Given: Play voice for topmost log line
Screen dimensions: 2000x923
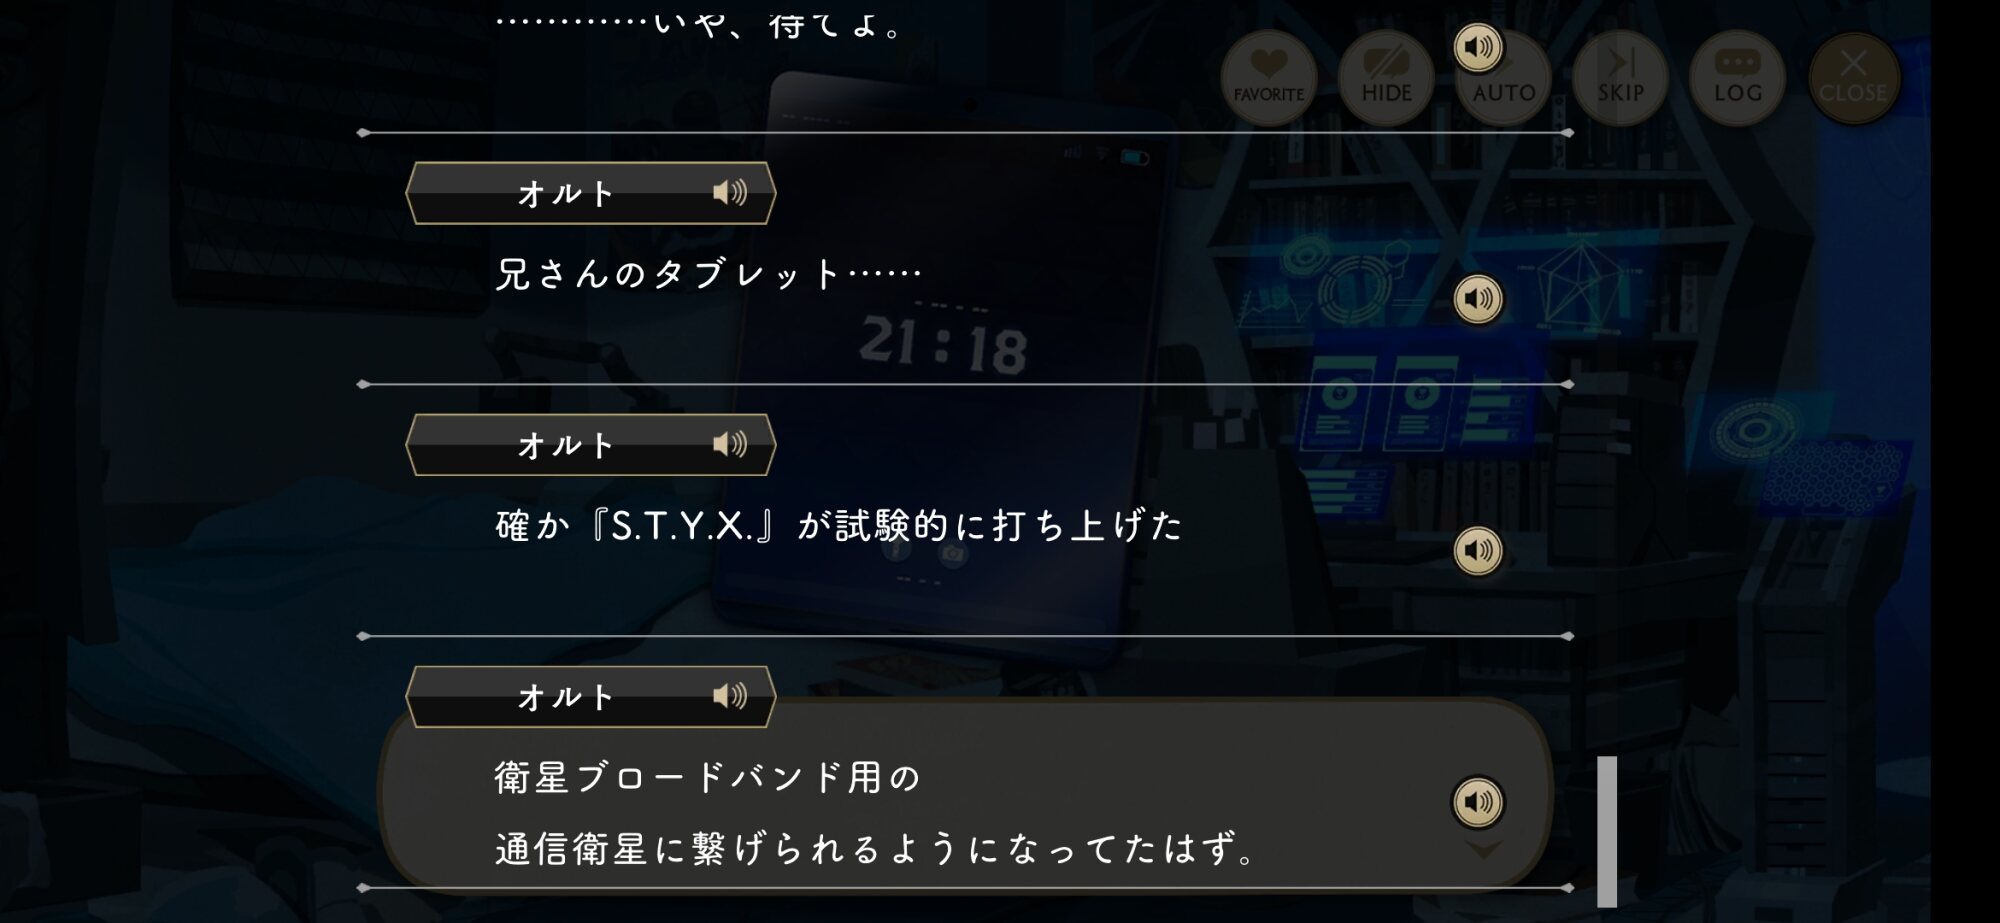Looking at the screenshot, I should [x=1478, y=47].
